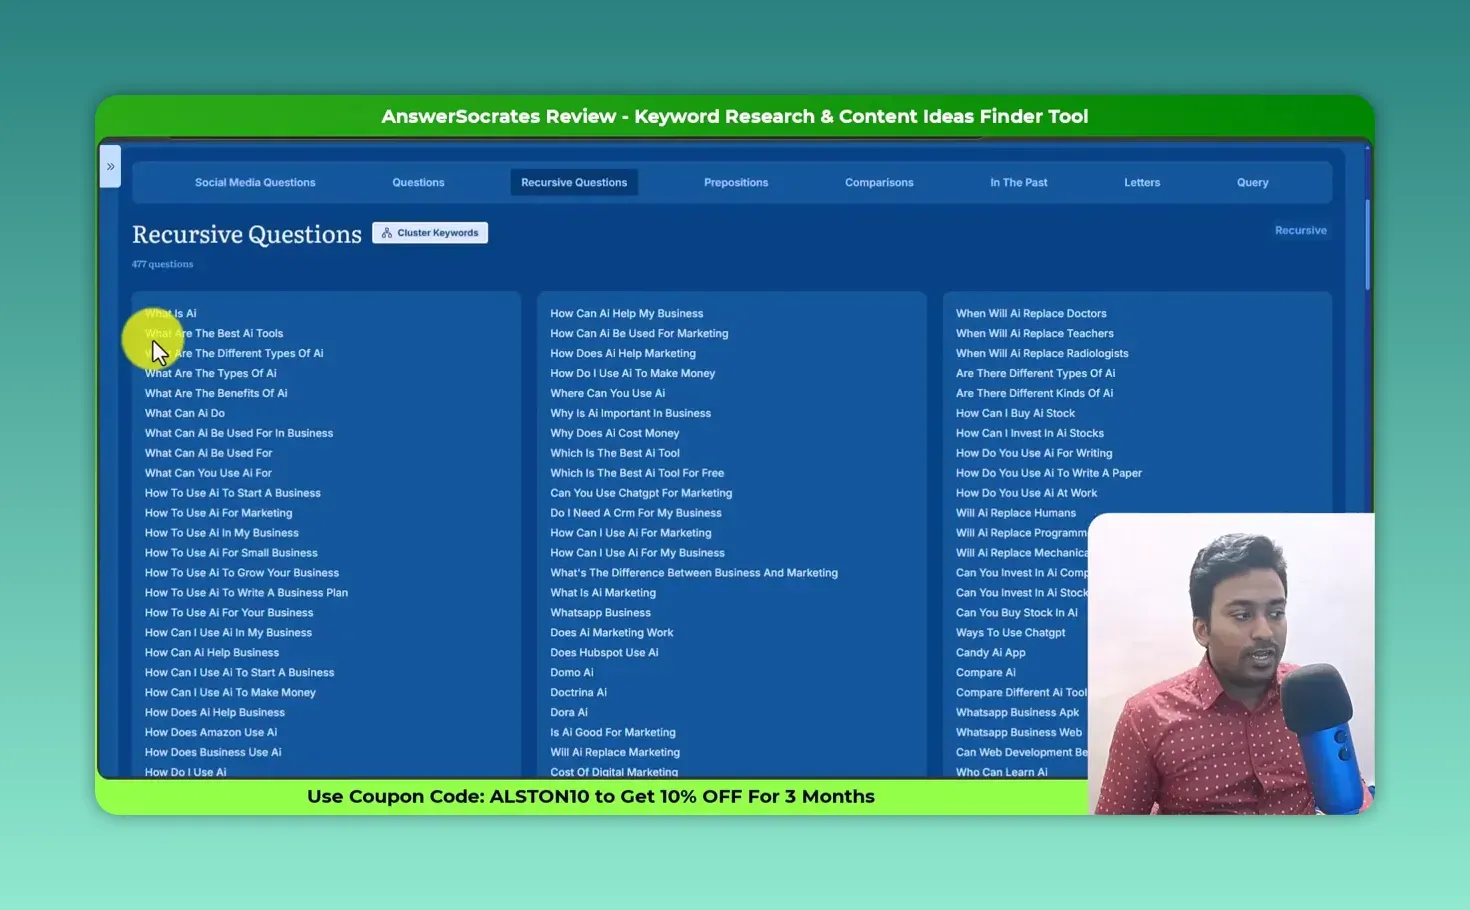Click 'How To Use Ai For Small Business'

pos(231,554)
